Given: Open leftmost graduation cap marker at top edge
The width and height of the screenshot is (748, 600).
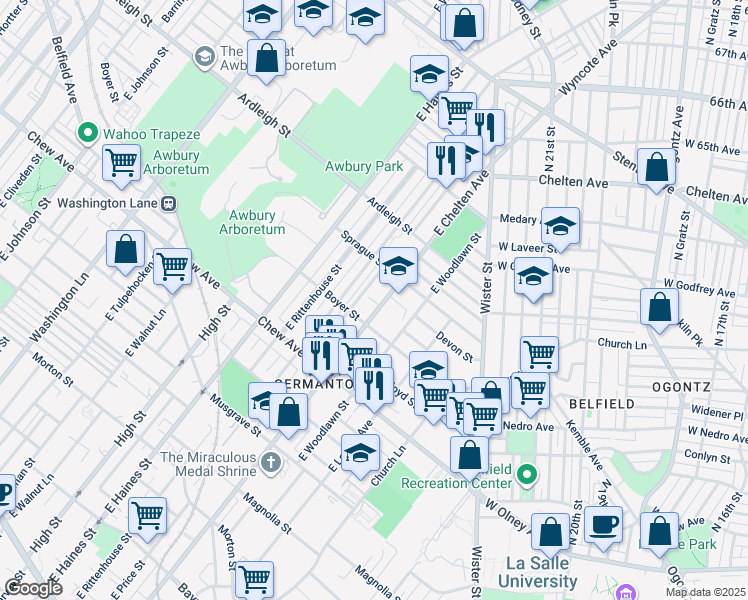Looking at the screenshot, I should coord(262,16).
